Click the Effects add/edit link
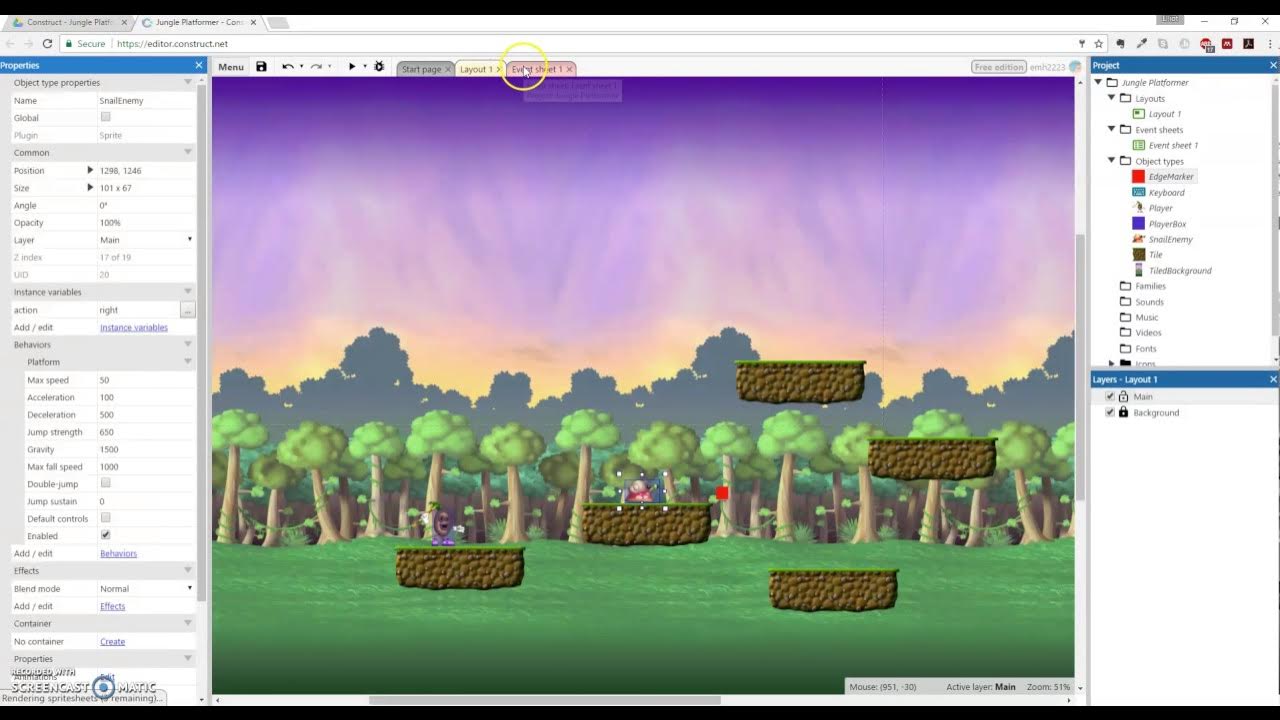The height and width of the screenshot is (720, 1280). pyautogui.click(x=113, y=606)
